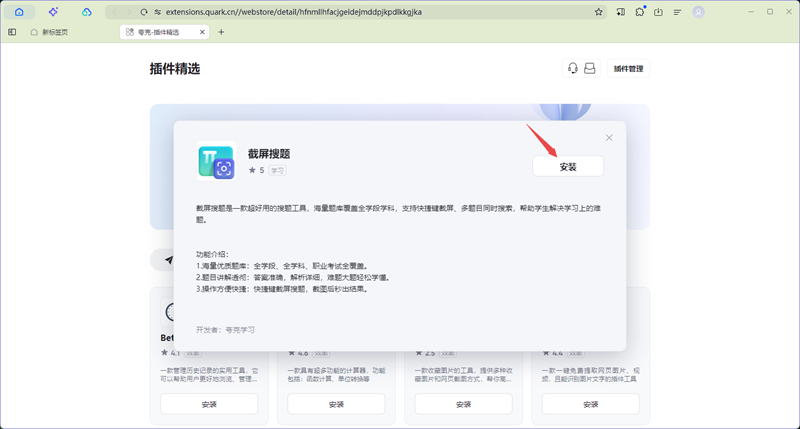
Task: Click the customer service headset icon
Action: (x=572, y=68)
